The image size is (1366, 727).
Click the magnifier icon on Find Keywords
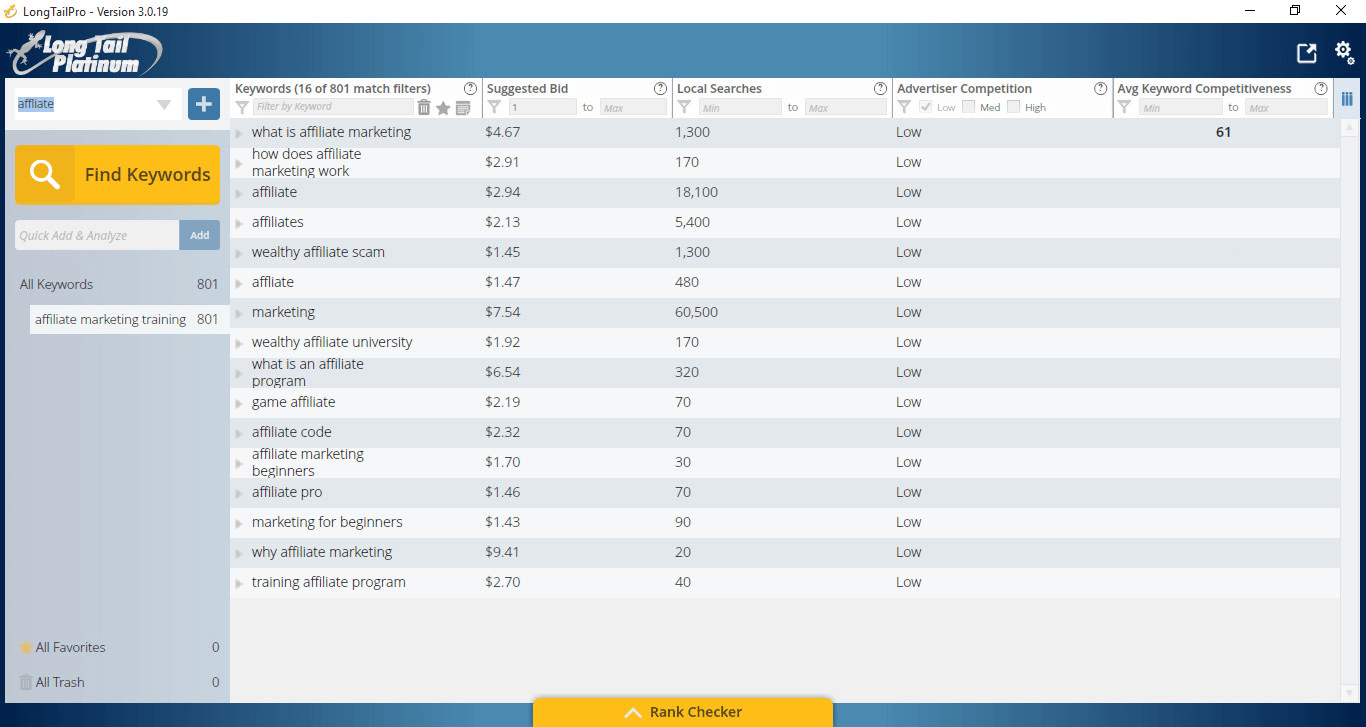pyautogui.click(x=45, y=175)
